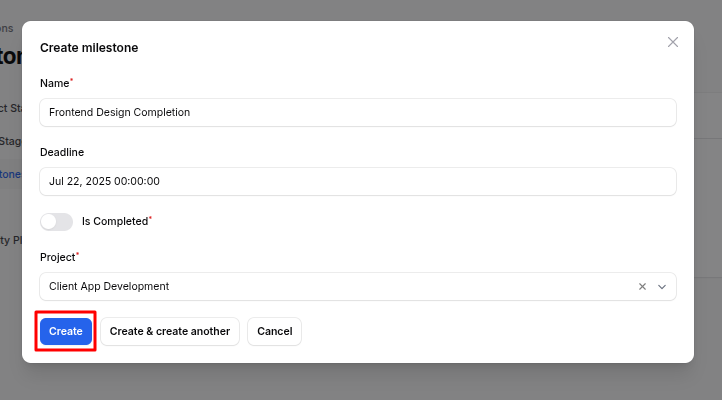Click the Name input field

(358, 112)
